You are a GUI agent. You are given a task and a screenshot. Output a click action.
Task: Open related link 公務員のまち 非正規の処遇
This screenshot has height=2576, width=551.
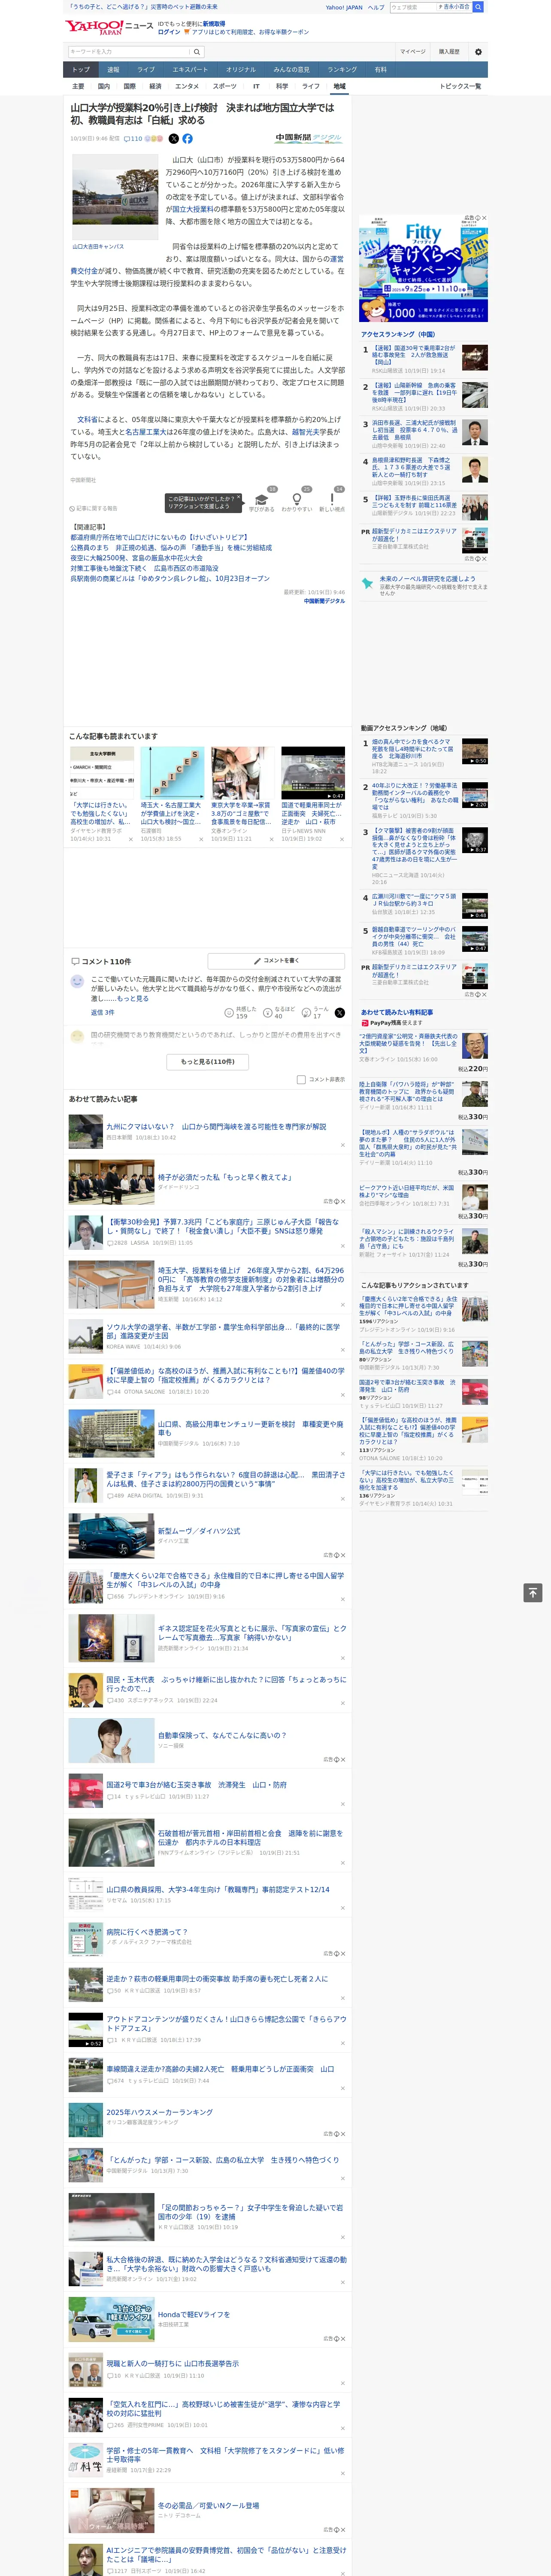(171, 548)
